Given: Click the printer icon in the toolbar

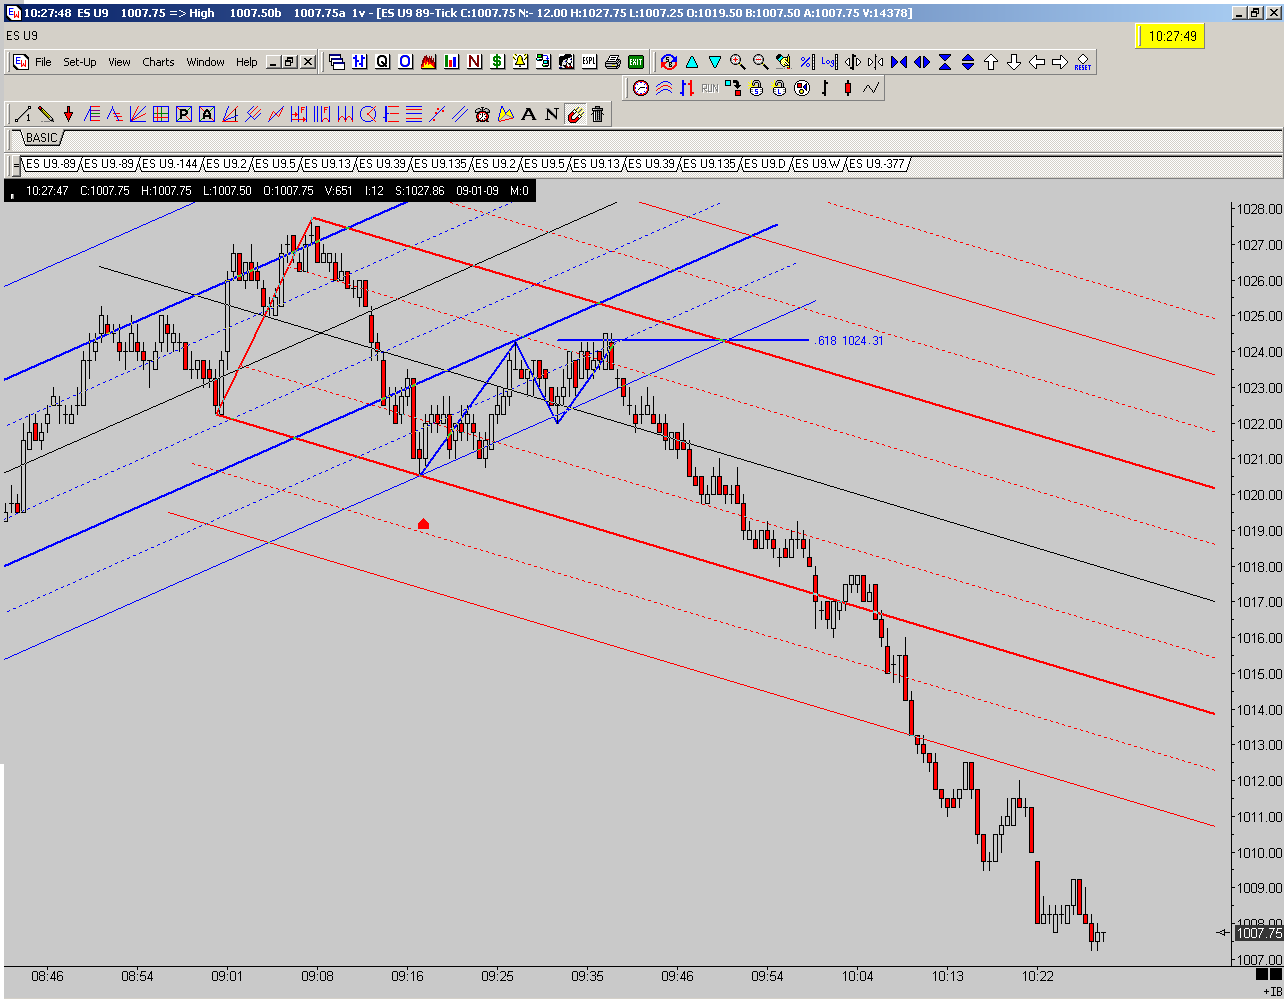Looking at the screenshot, I should tap(613, 62).
